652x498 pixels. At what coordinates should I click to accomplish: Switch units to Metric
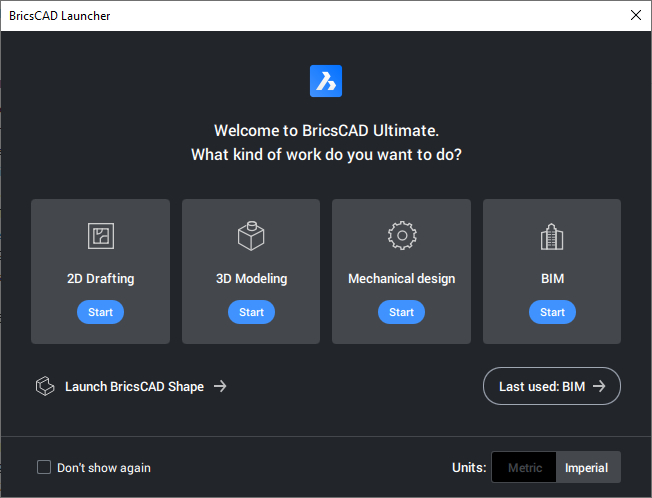[524, 467]
